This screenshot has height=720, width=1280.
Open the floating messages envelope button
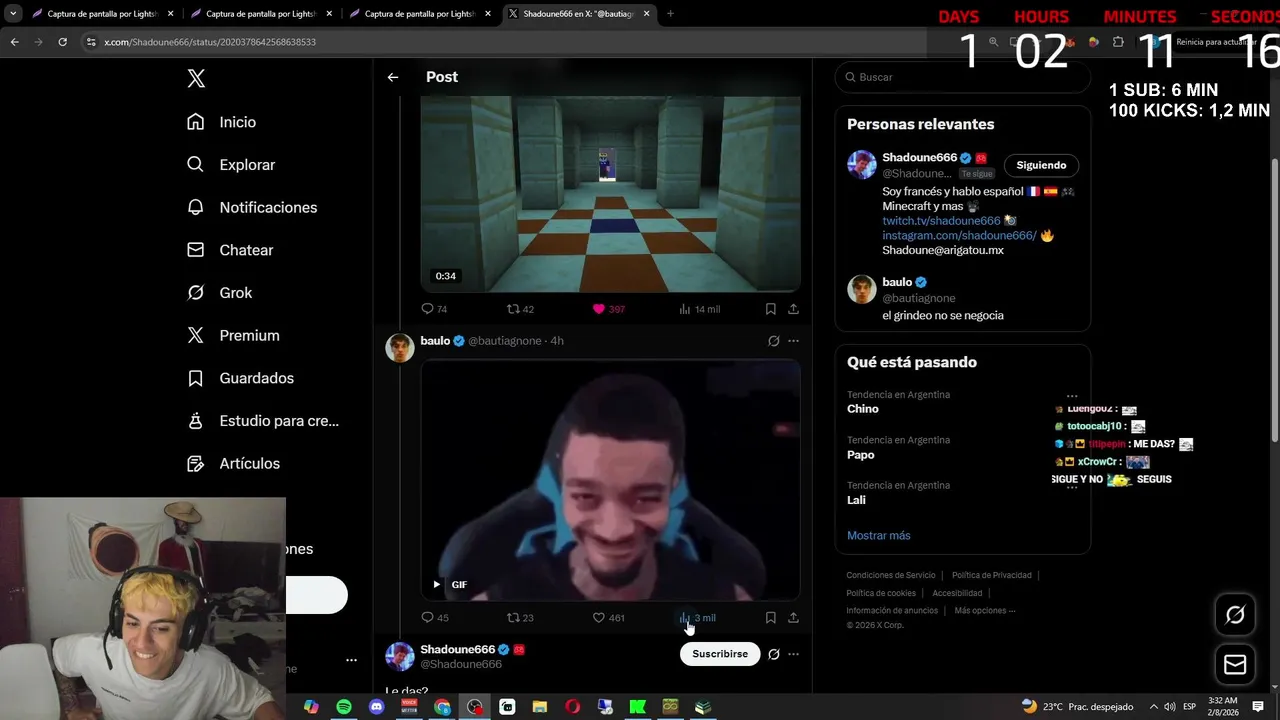[x=1235, y=664]
